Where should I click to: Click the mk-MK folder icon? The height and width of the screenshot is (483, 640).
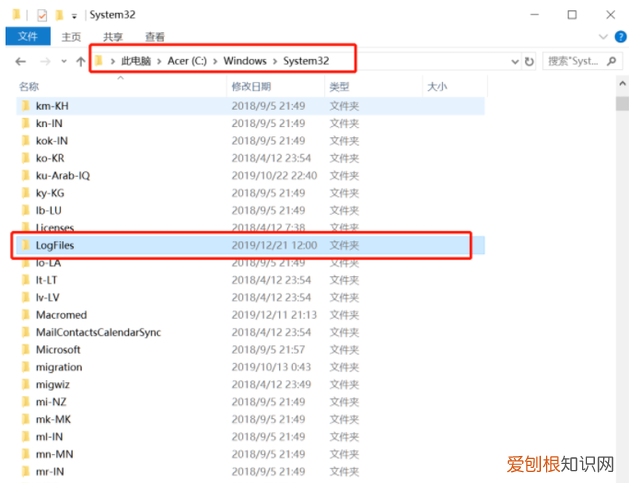tap(26, 419)
